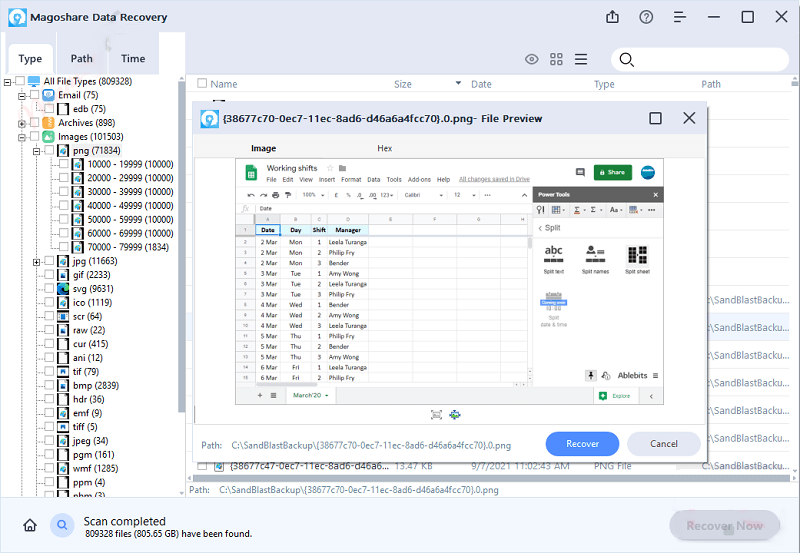
Task: Click the Size column sort arrow
Action: (x=458, y=83)
